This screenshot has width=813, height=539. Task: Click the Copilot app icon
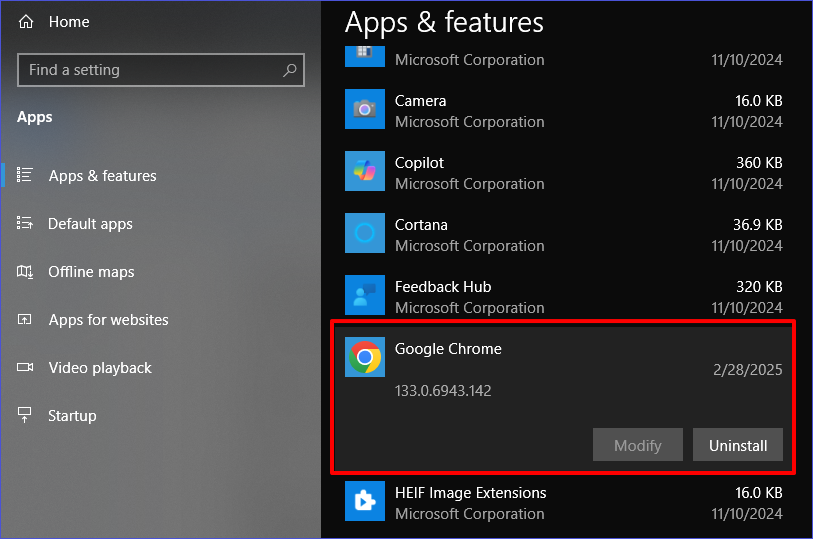365,171
